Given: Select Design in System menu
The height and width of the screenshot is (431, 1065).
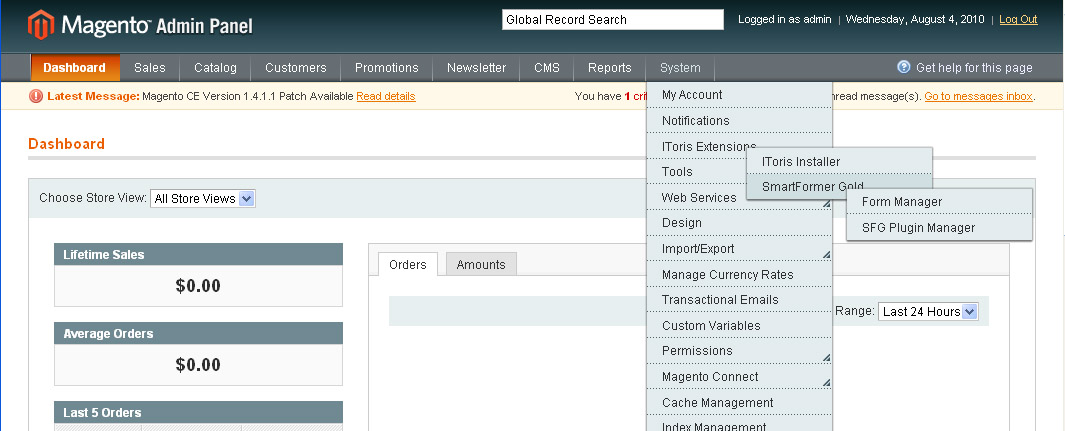Looking at the screenshot, I should coord(740,223).
